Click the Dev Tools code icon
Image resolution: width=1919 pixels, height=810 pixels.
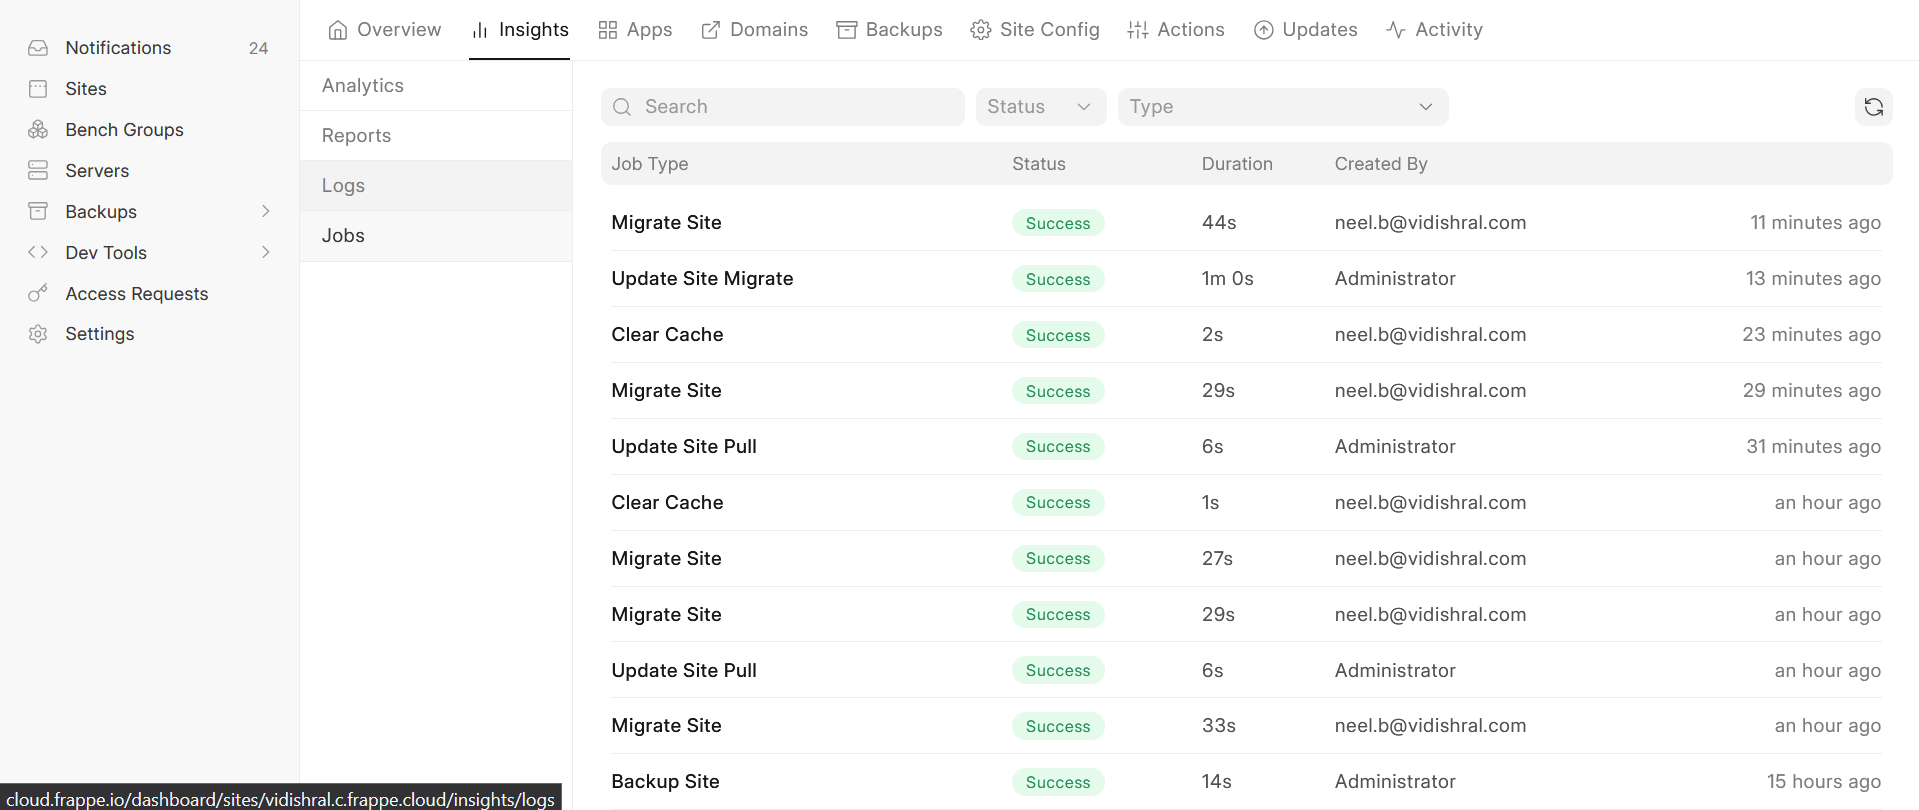click(x=38, y=253)
